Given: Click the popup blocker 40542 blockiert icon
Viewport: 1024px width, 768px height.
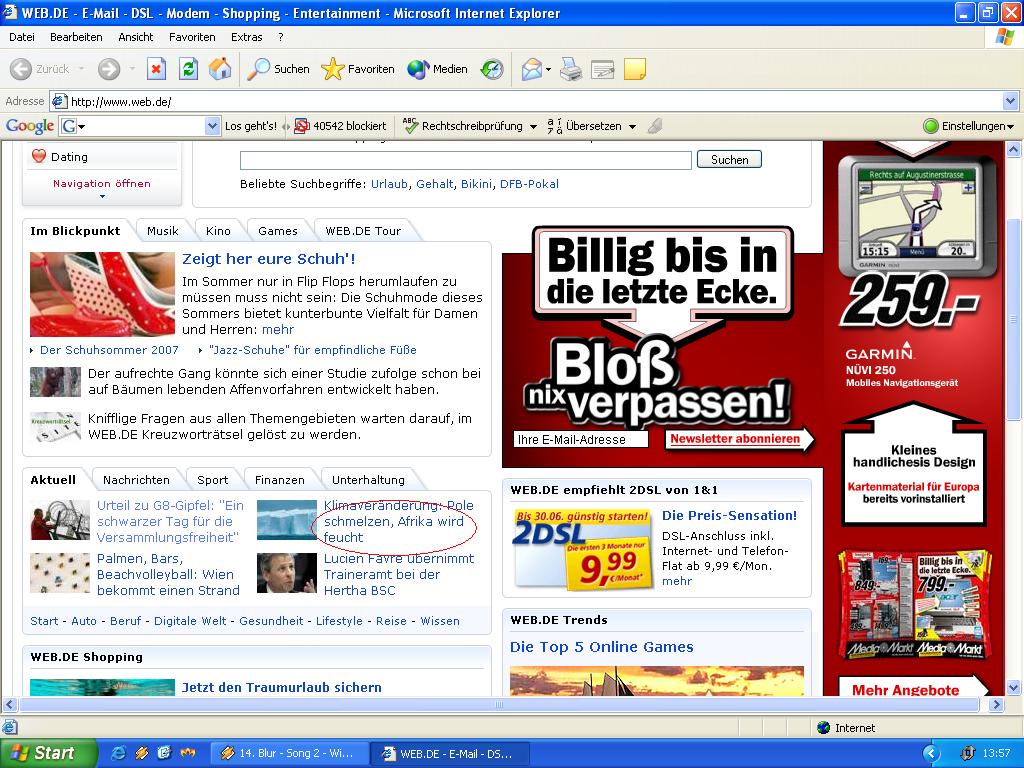Looking at the screenshot, I should [301, 126].
